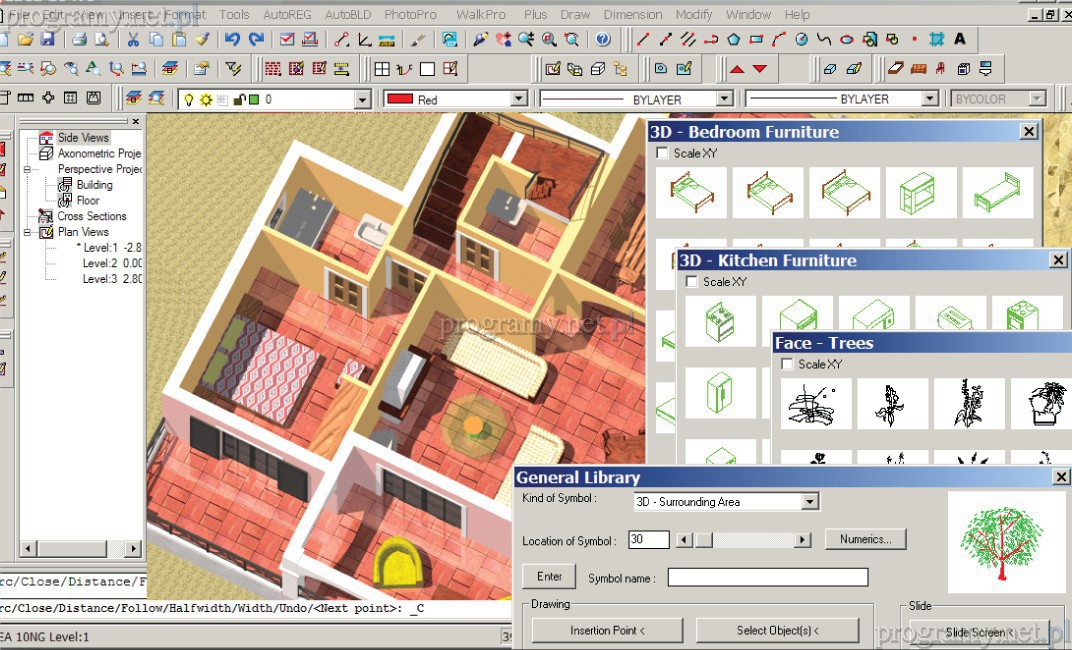Select the Polygon drawing tool
1072x650 pixels.
coord(733,40)
